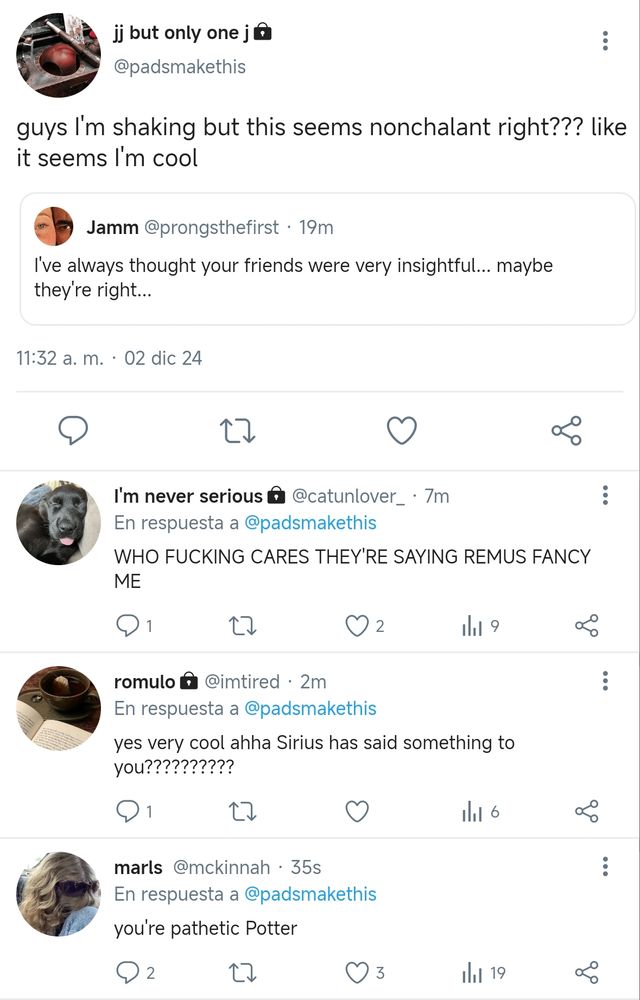Viewport: 640px width, 1000px height.
Task: View analytics of marls' reply
Action: [472, 972]
